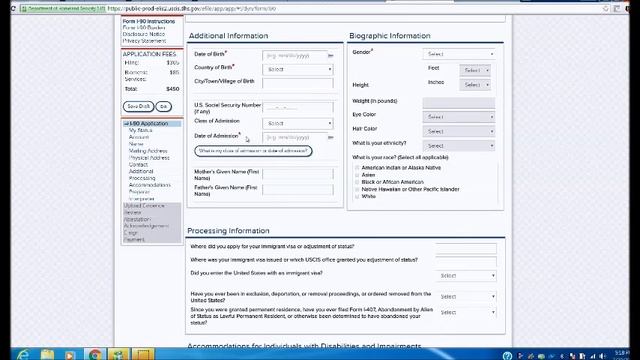Open the Disclosure Notice link
Screen dimensions: 640x360
point(144,34)
